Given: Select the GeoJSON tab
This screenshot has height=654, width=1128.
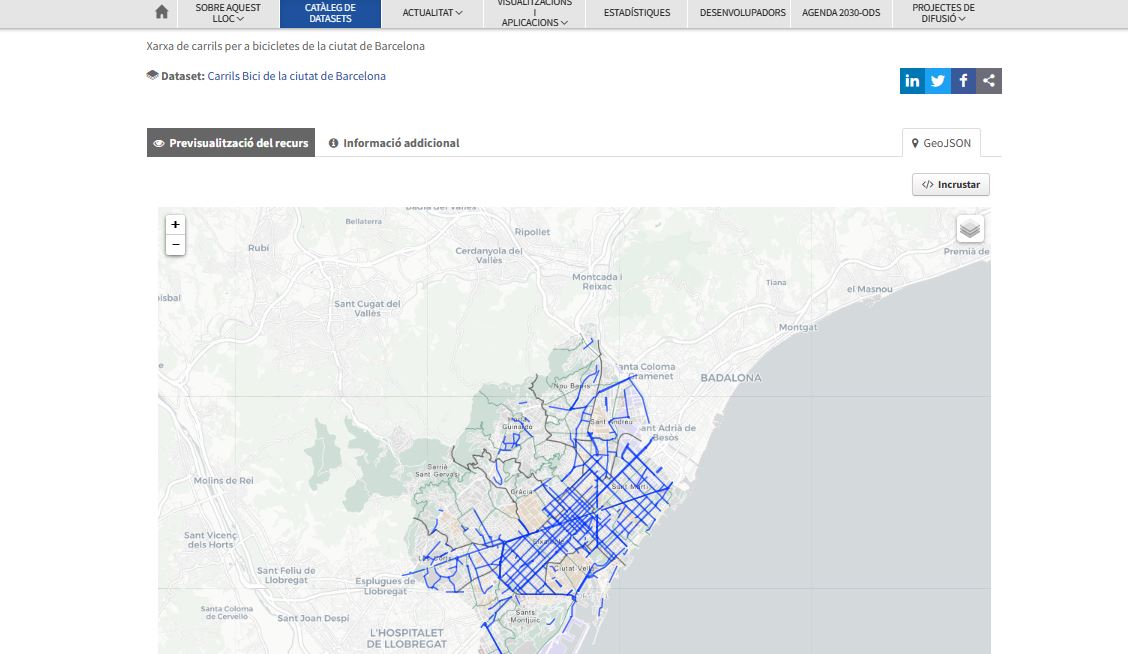Looking at the screenshot, I should (x=943, y=142).
